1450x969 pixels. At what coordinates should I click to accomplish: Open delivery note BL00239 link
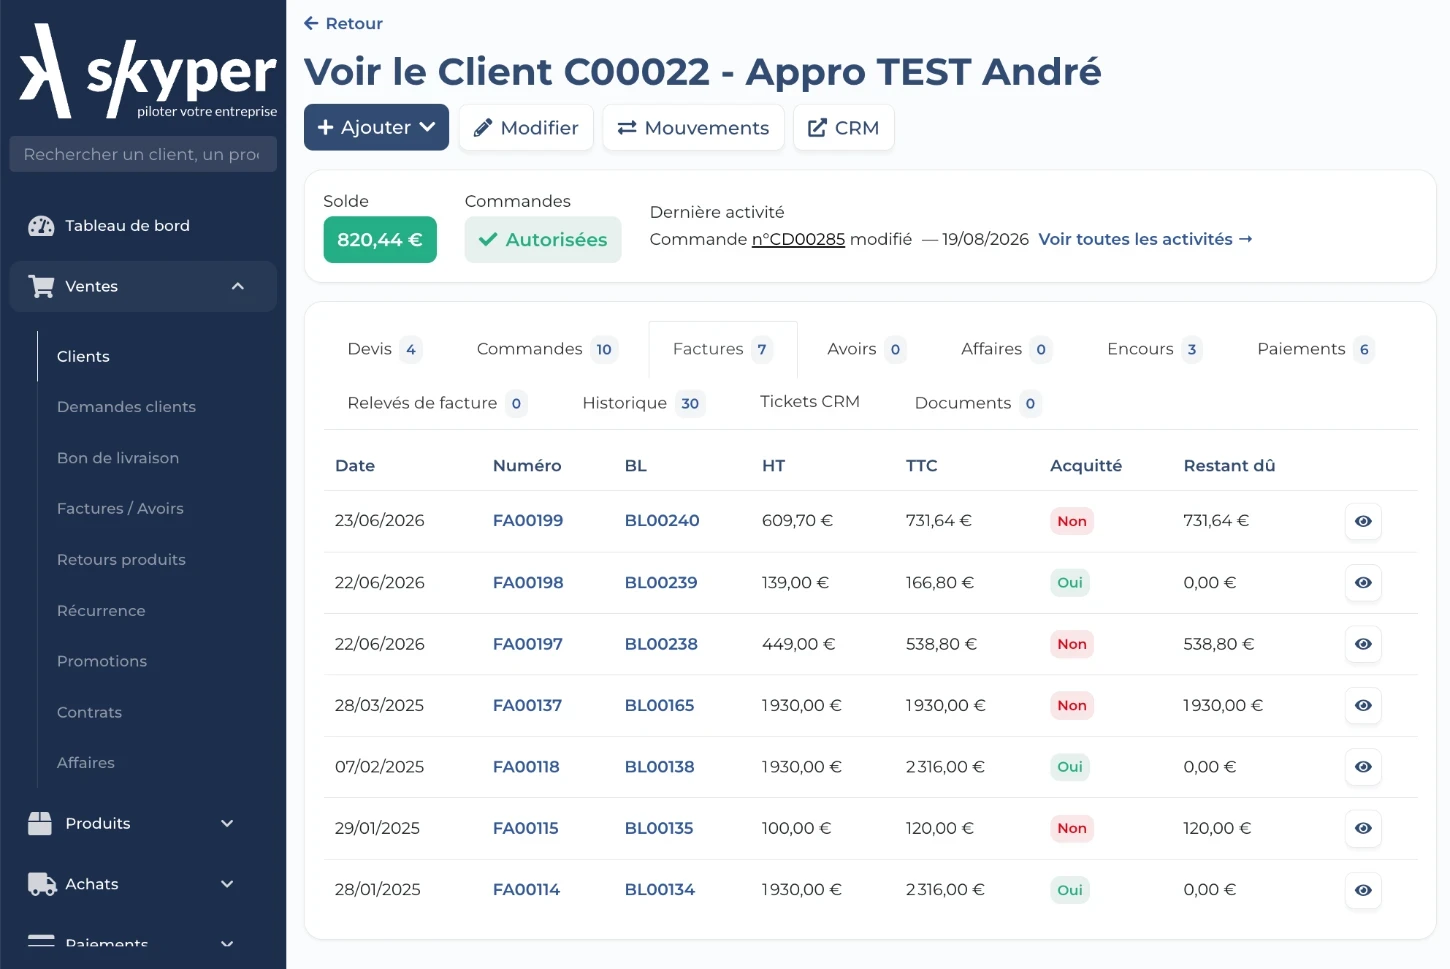661,583
